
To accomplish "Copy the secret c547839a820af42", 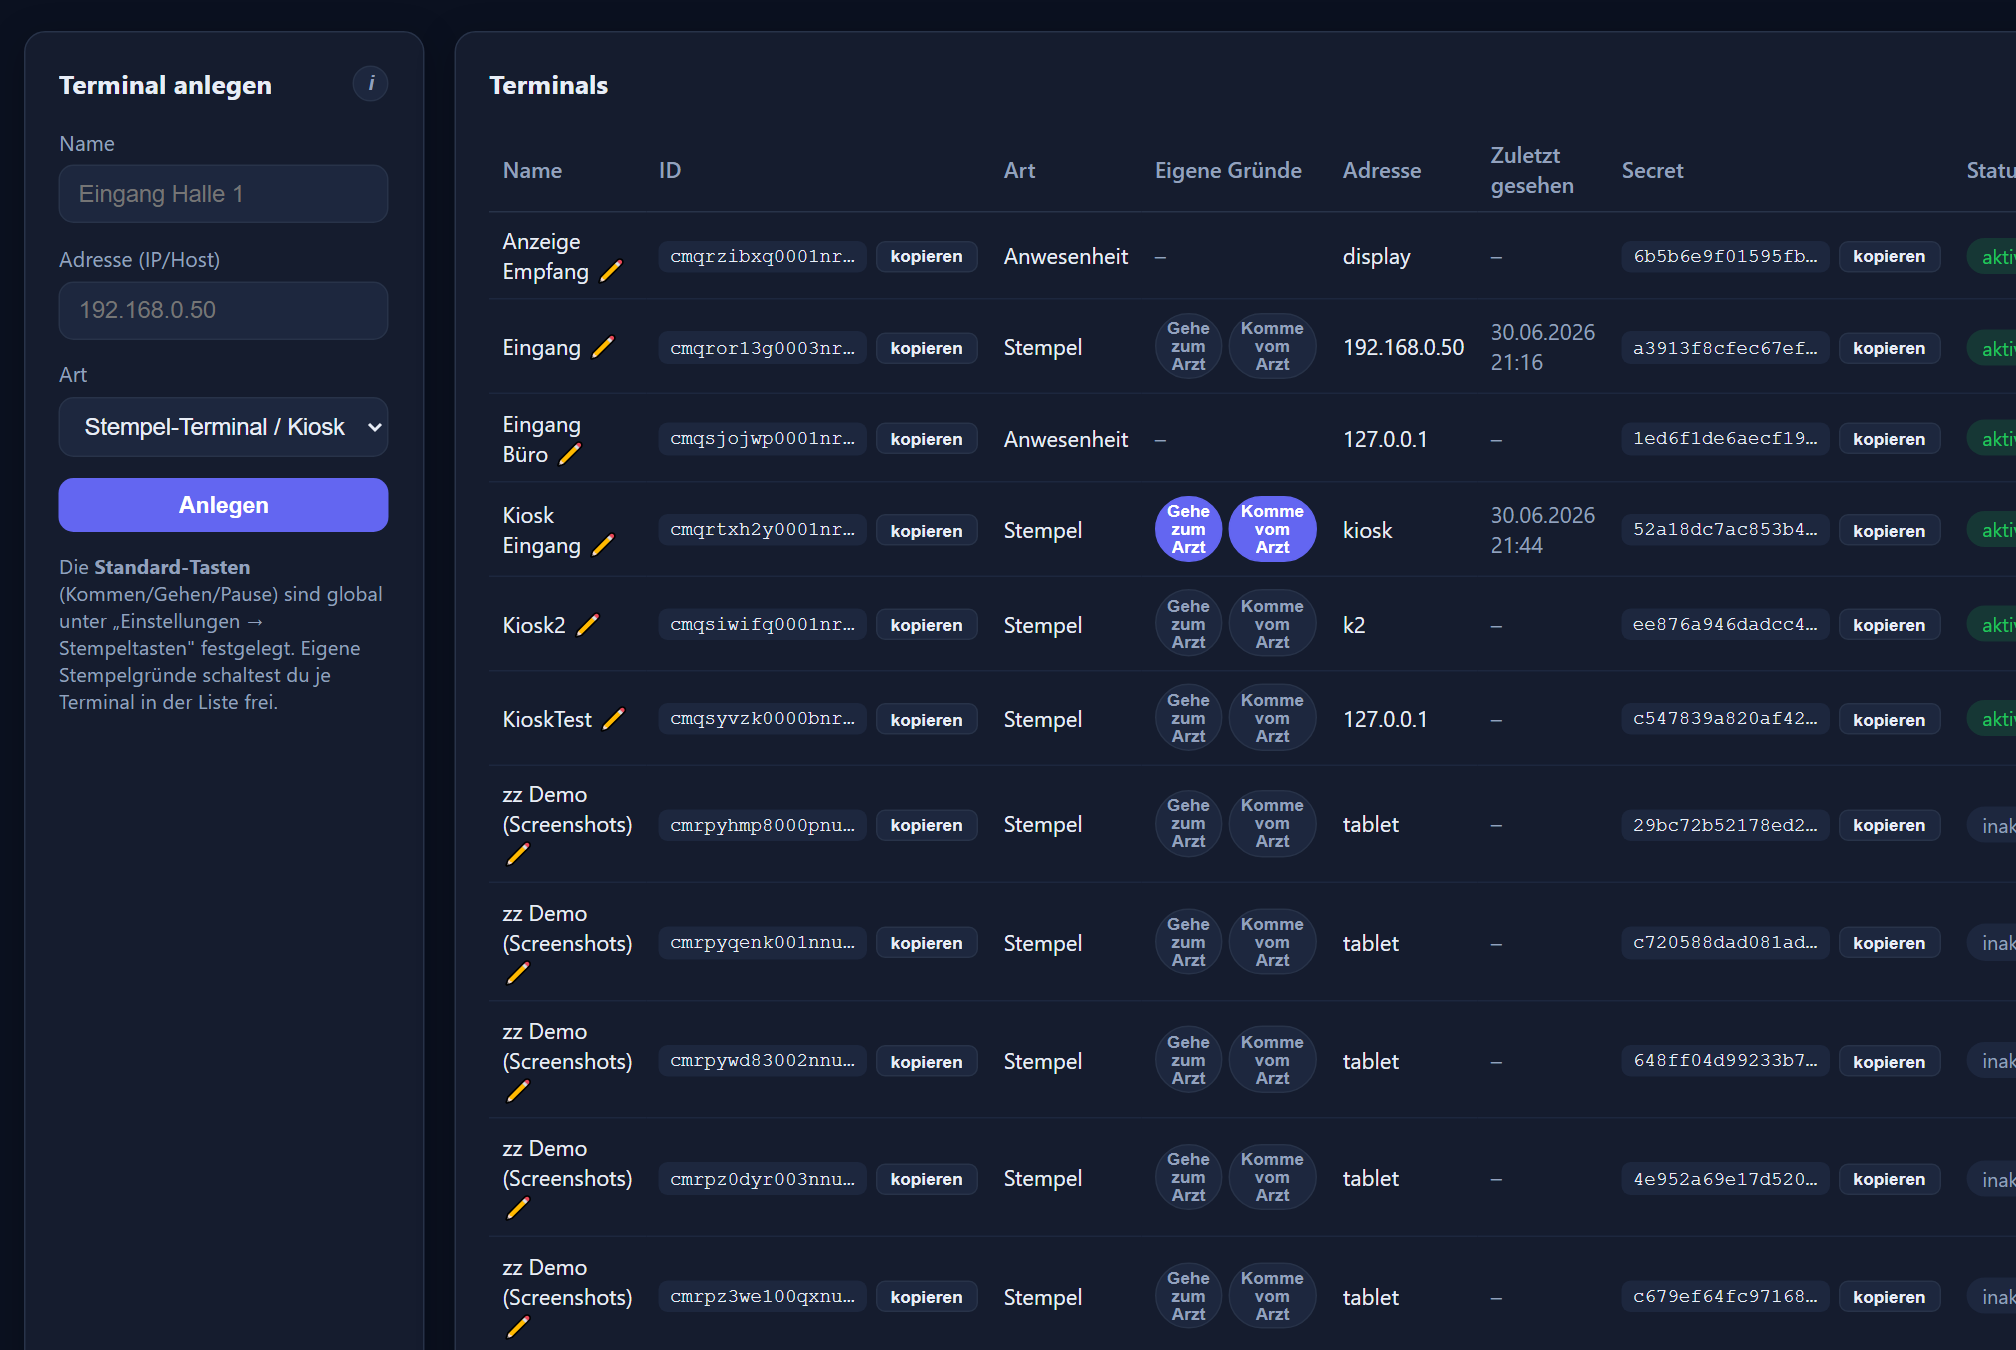I will click(1888, 720).
